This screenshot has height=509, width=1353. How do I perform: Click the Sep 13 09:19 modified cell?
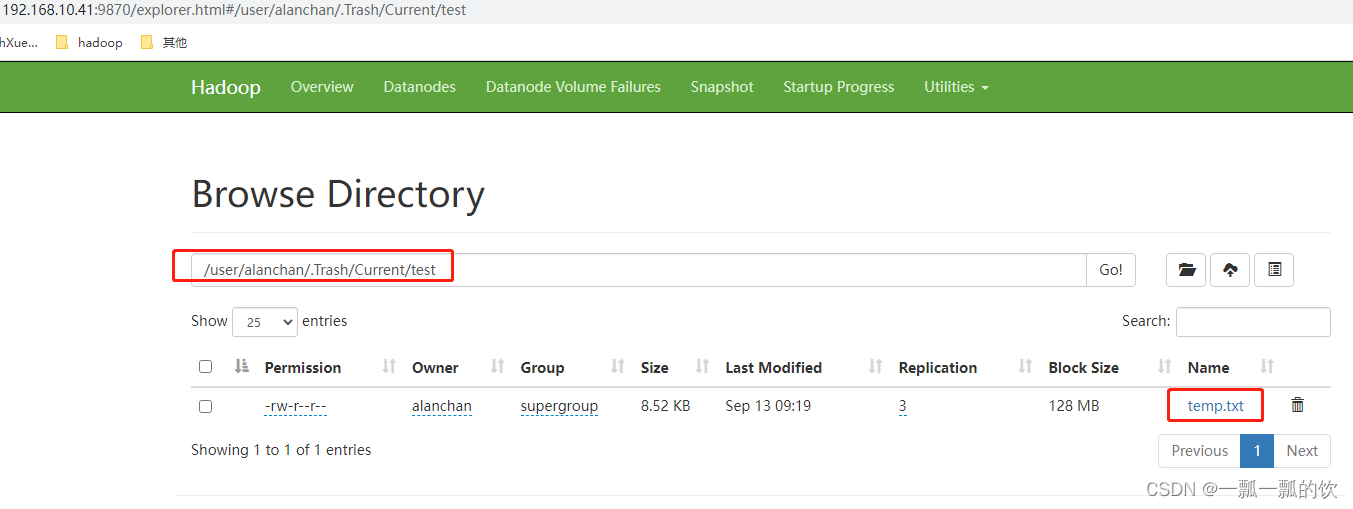click(x=768, y=406)
